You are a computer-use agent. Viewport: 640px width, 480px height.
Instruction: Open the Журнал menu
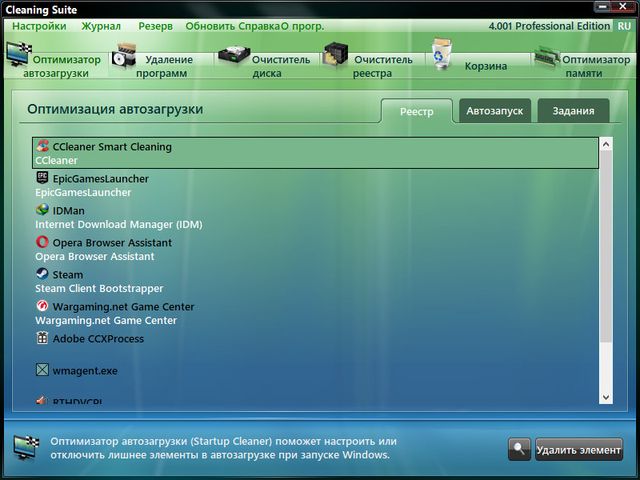tap(101, 25)
